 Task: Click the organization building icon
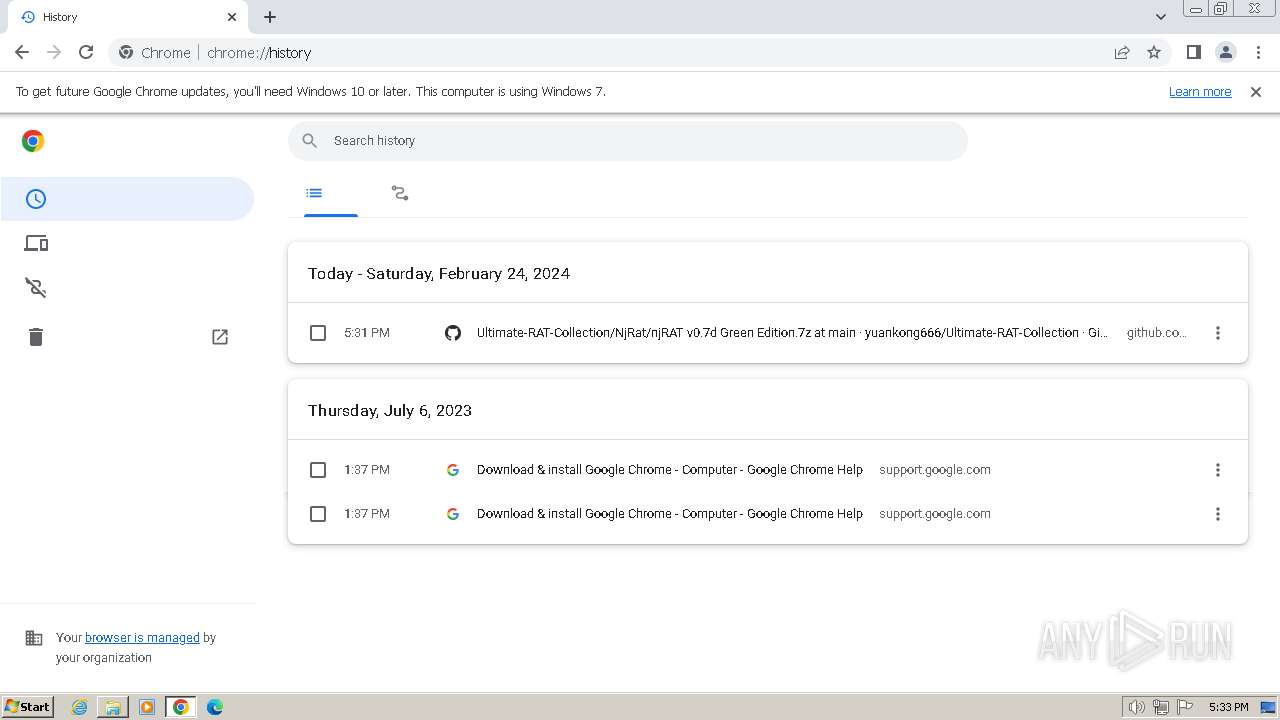point(34,638)
